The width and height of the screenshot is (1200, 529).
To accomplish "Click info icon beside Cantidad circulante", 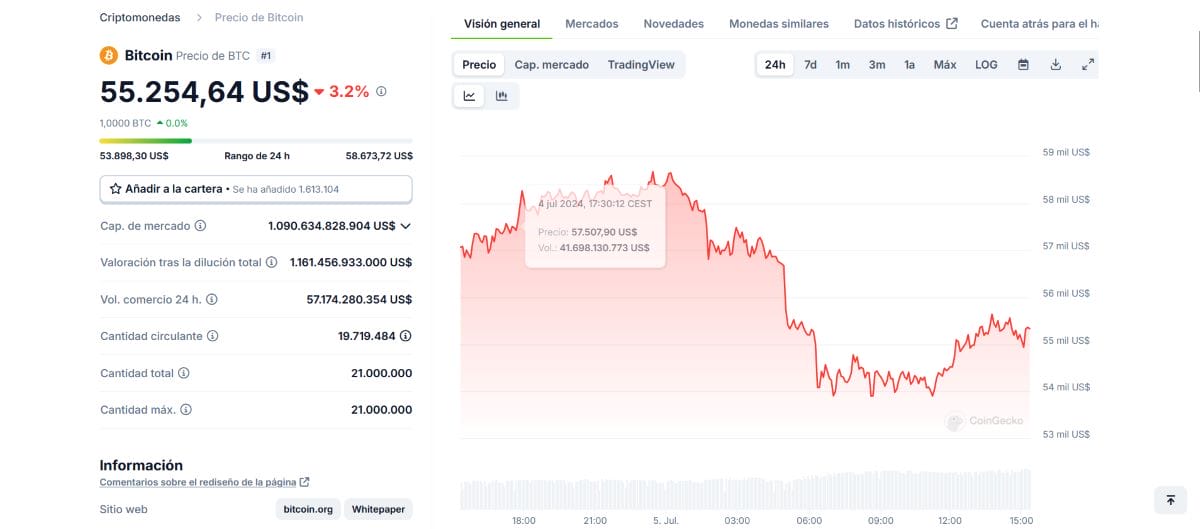I will tap(213, 337).
